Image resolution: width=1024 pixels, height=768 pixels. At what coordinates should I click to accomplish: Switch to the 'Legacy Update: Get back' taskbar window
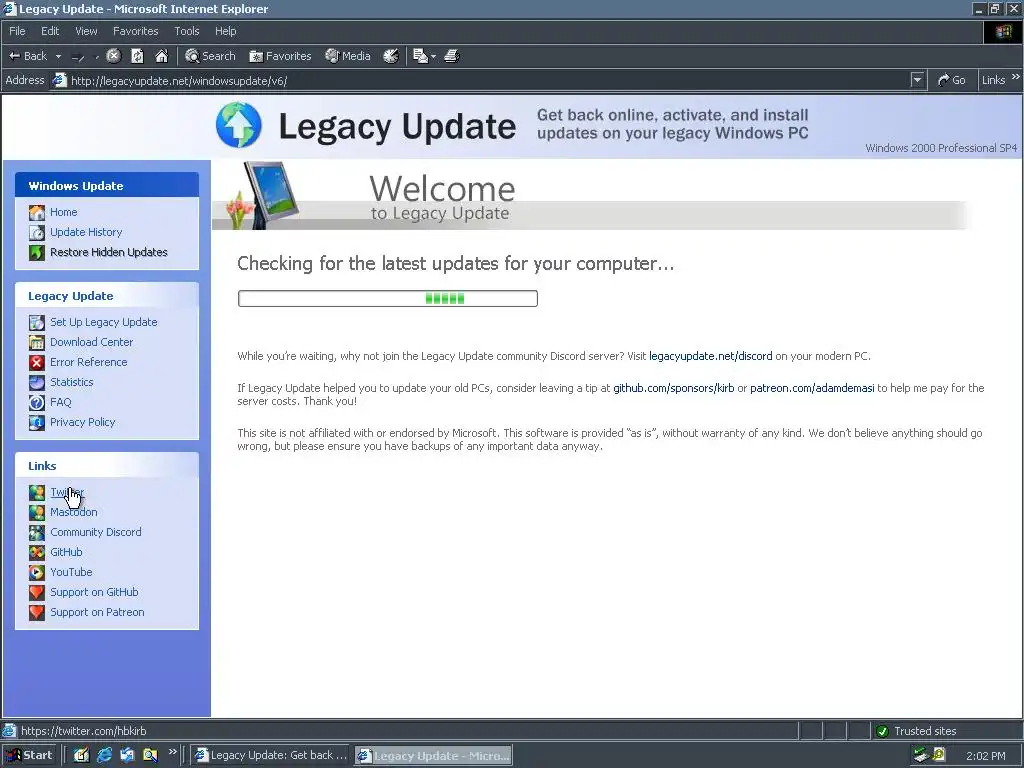(272, 756)
